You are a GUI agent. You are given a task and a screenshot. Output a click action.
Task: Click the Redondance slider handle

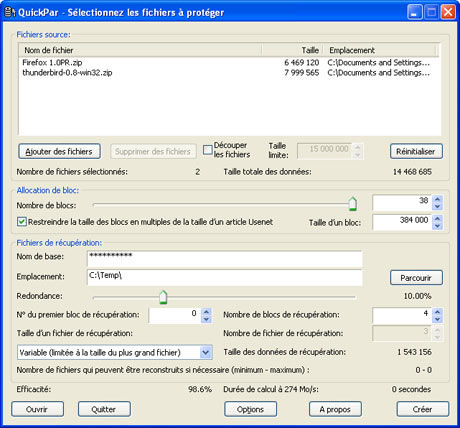click(163, 297)
